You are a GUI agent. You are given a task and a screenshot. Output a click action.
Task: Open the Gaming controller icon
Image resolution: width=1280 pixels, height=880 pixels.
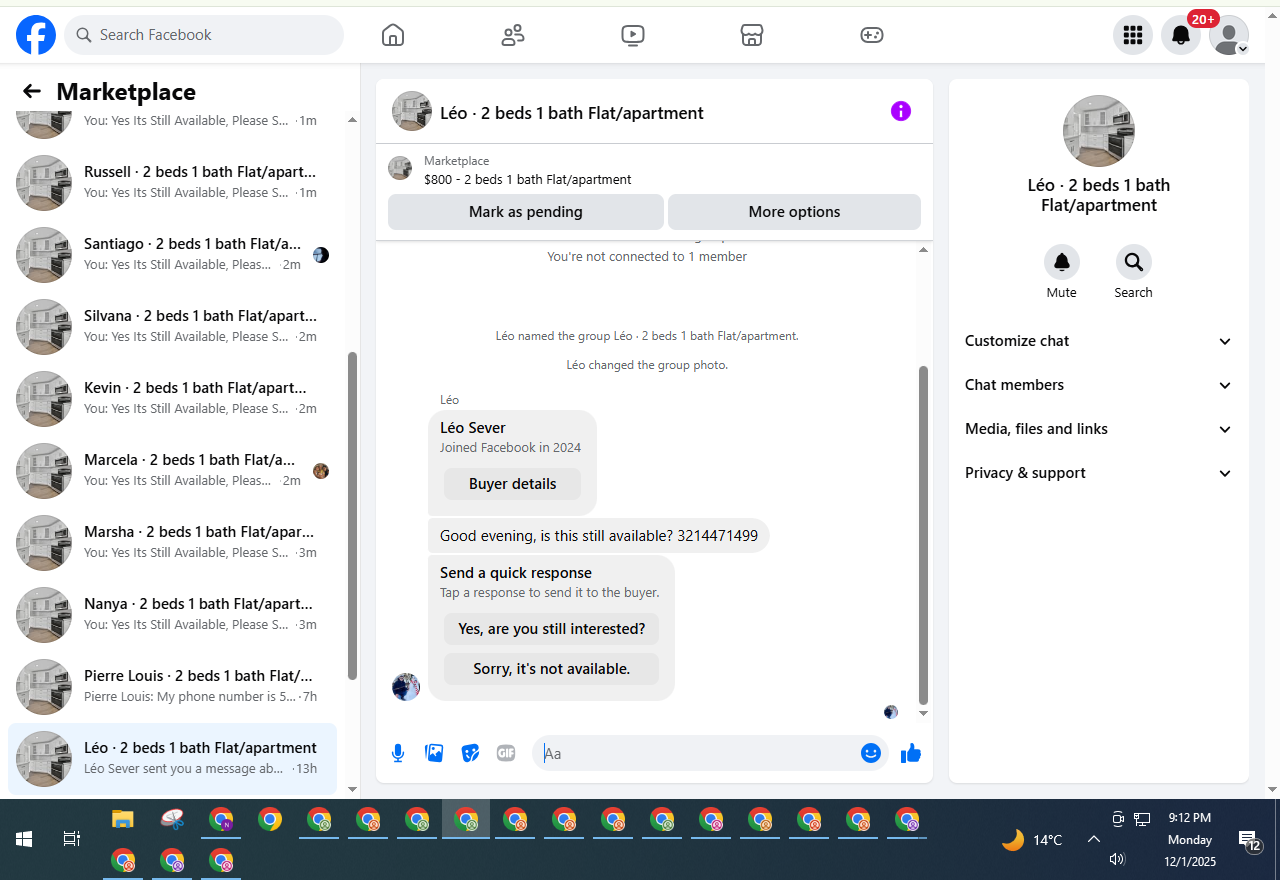[x=872, y=35]
